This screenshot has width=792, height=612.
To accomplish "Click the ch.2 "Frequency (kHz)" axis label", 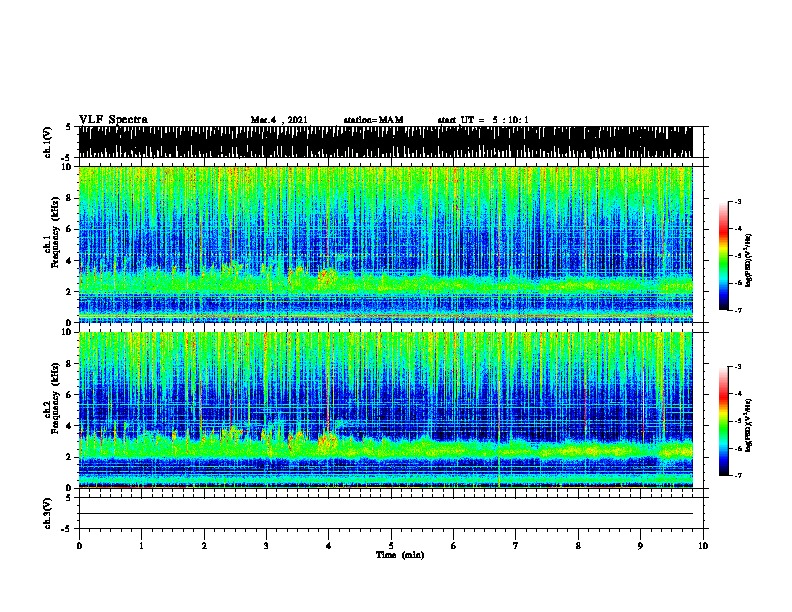I will [55, 398].
